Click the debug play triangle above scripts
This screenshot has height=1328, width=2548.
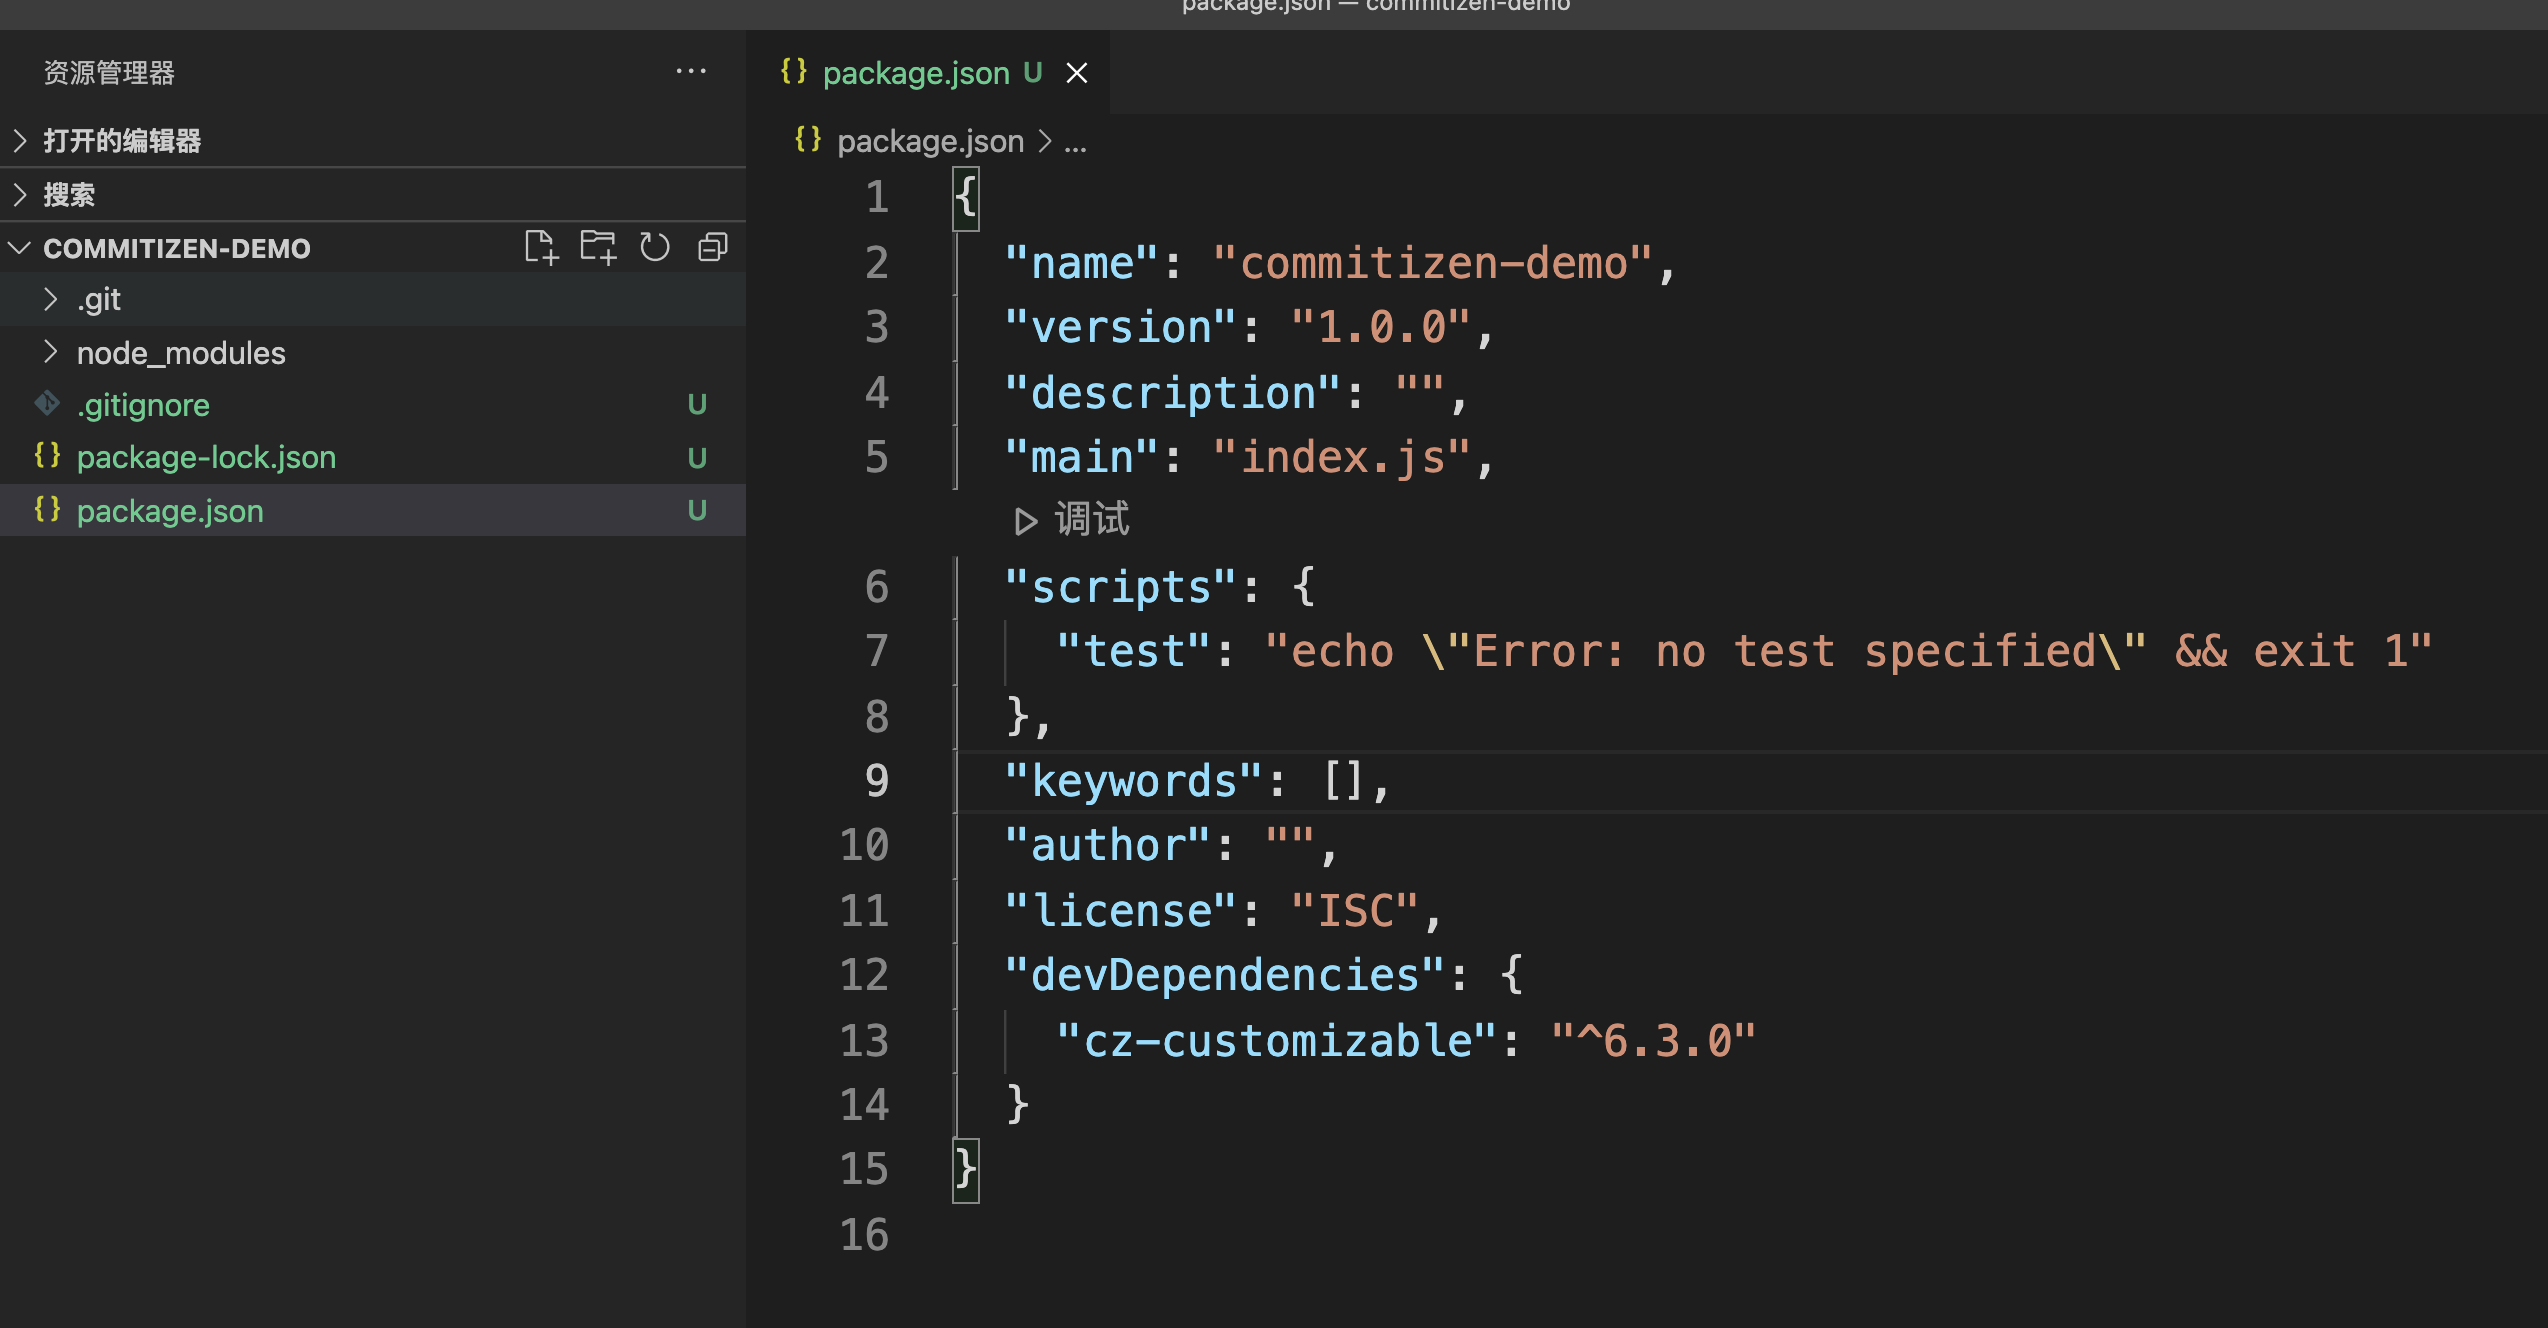pos(1025,521)
